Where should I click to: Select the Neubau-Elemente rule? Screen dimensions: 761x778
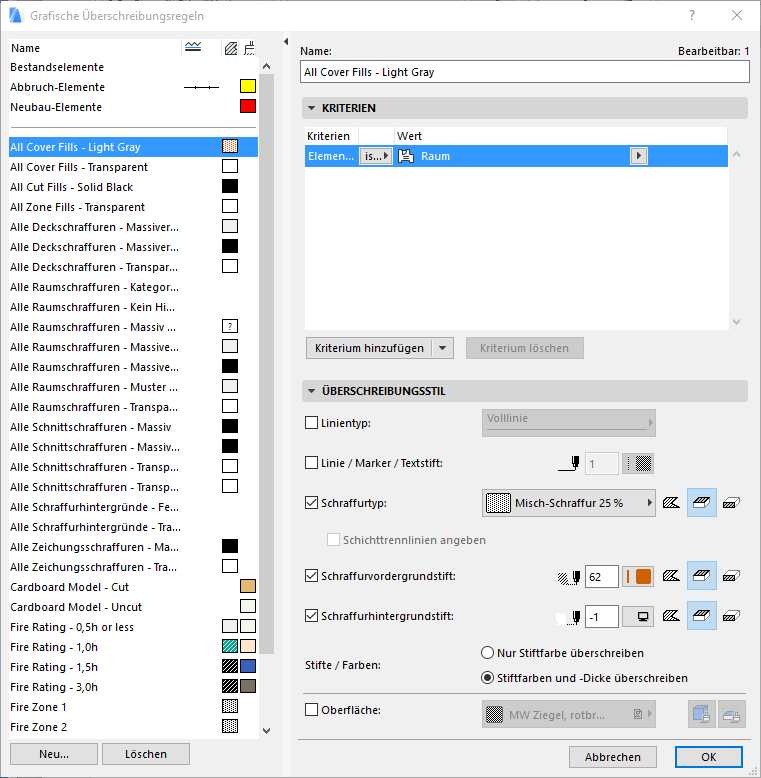(x=133, y=107)
